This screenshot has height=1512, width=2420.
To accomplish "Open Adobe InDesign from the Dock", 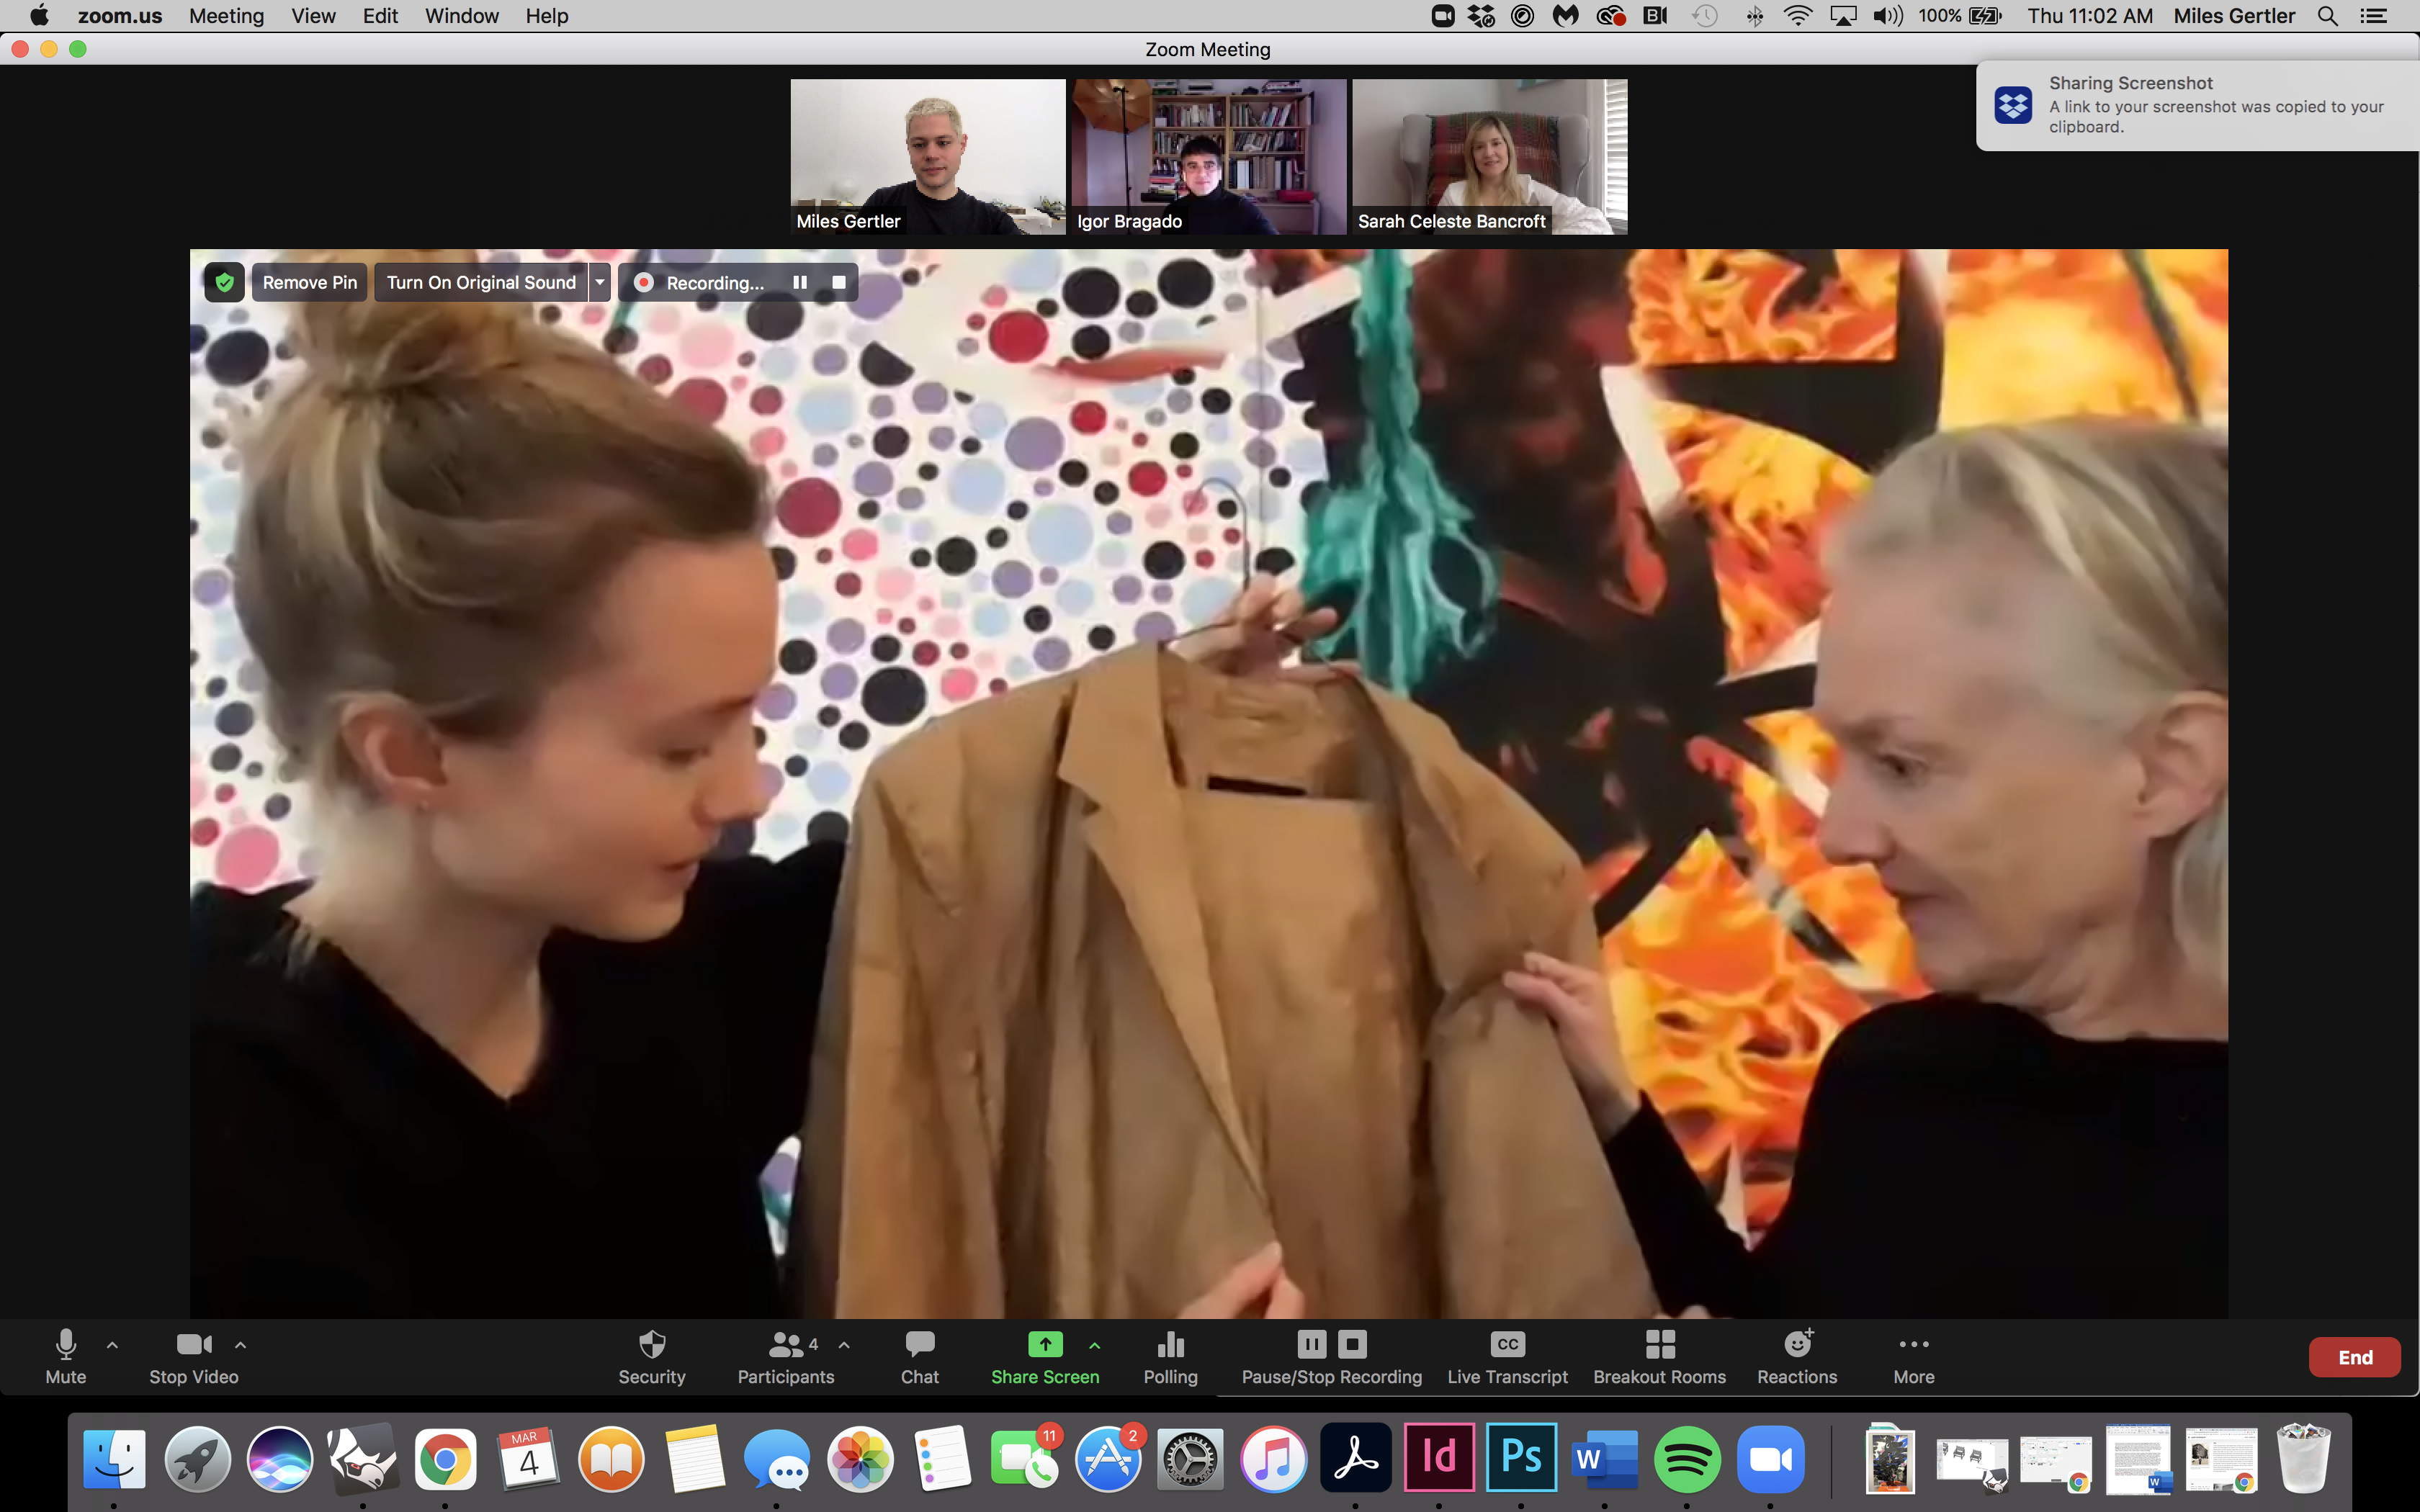I will (1439, 1458).
